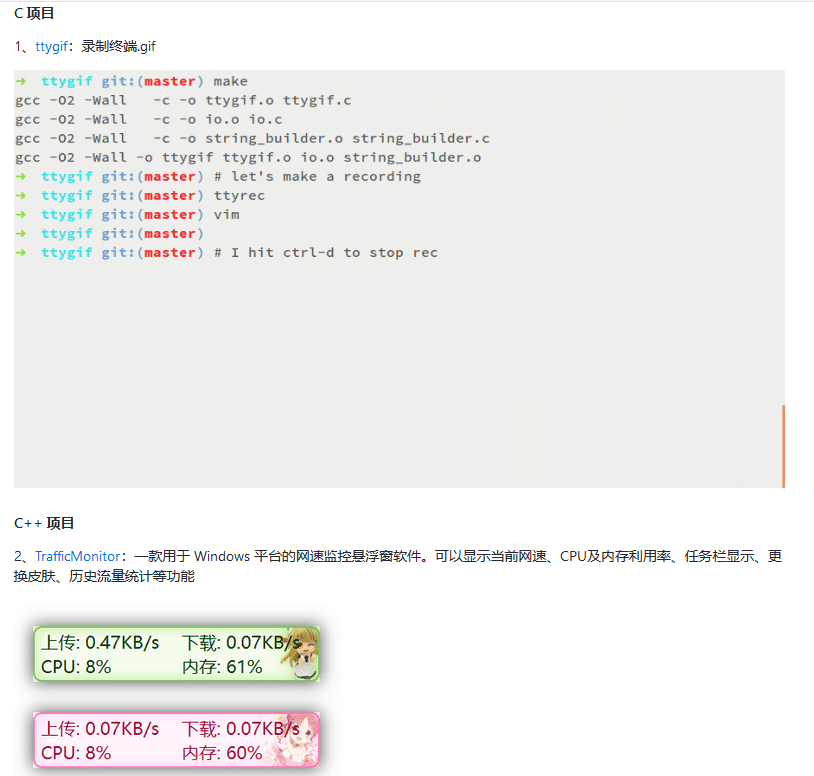
Task: Click the pink TrafficMonitor skin preview
Action: point(177,740)
